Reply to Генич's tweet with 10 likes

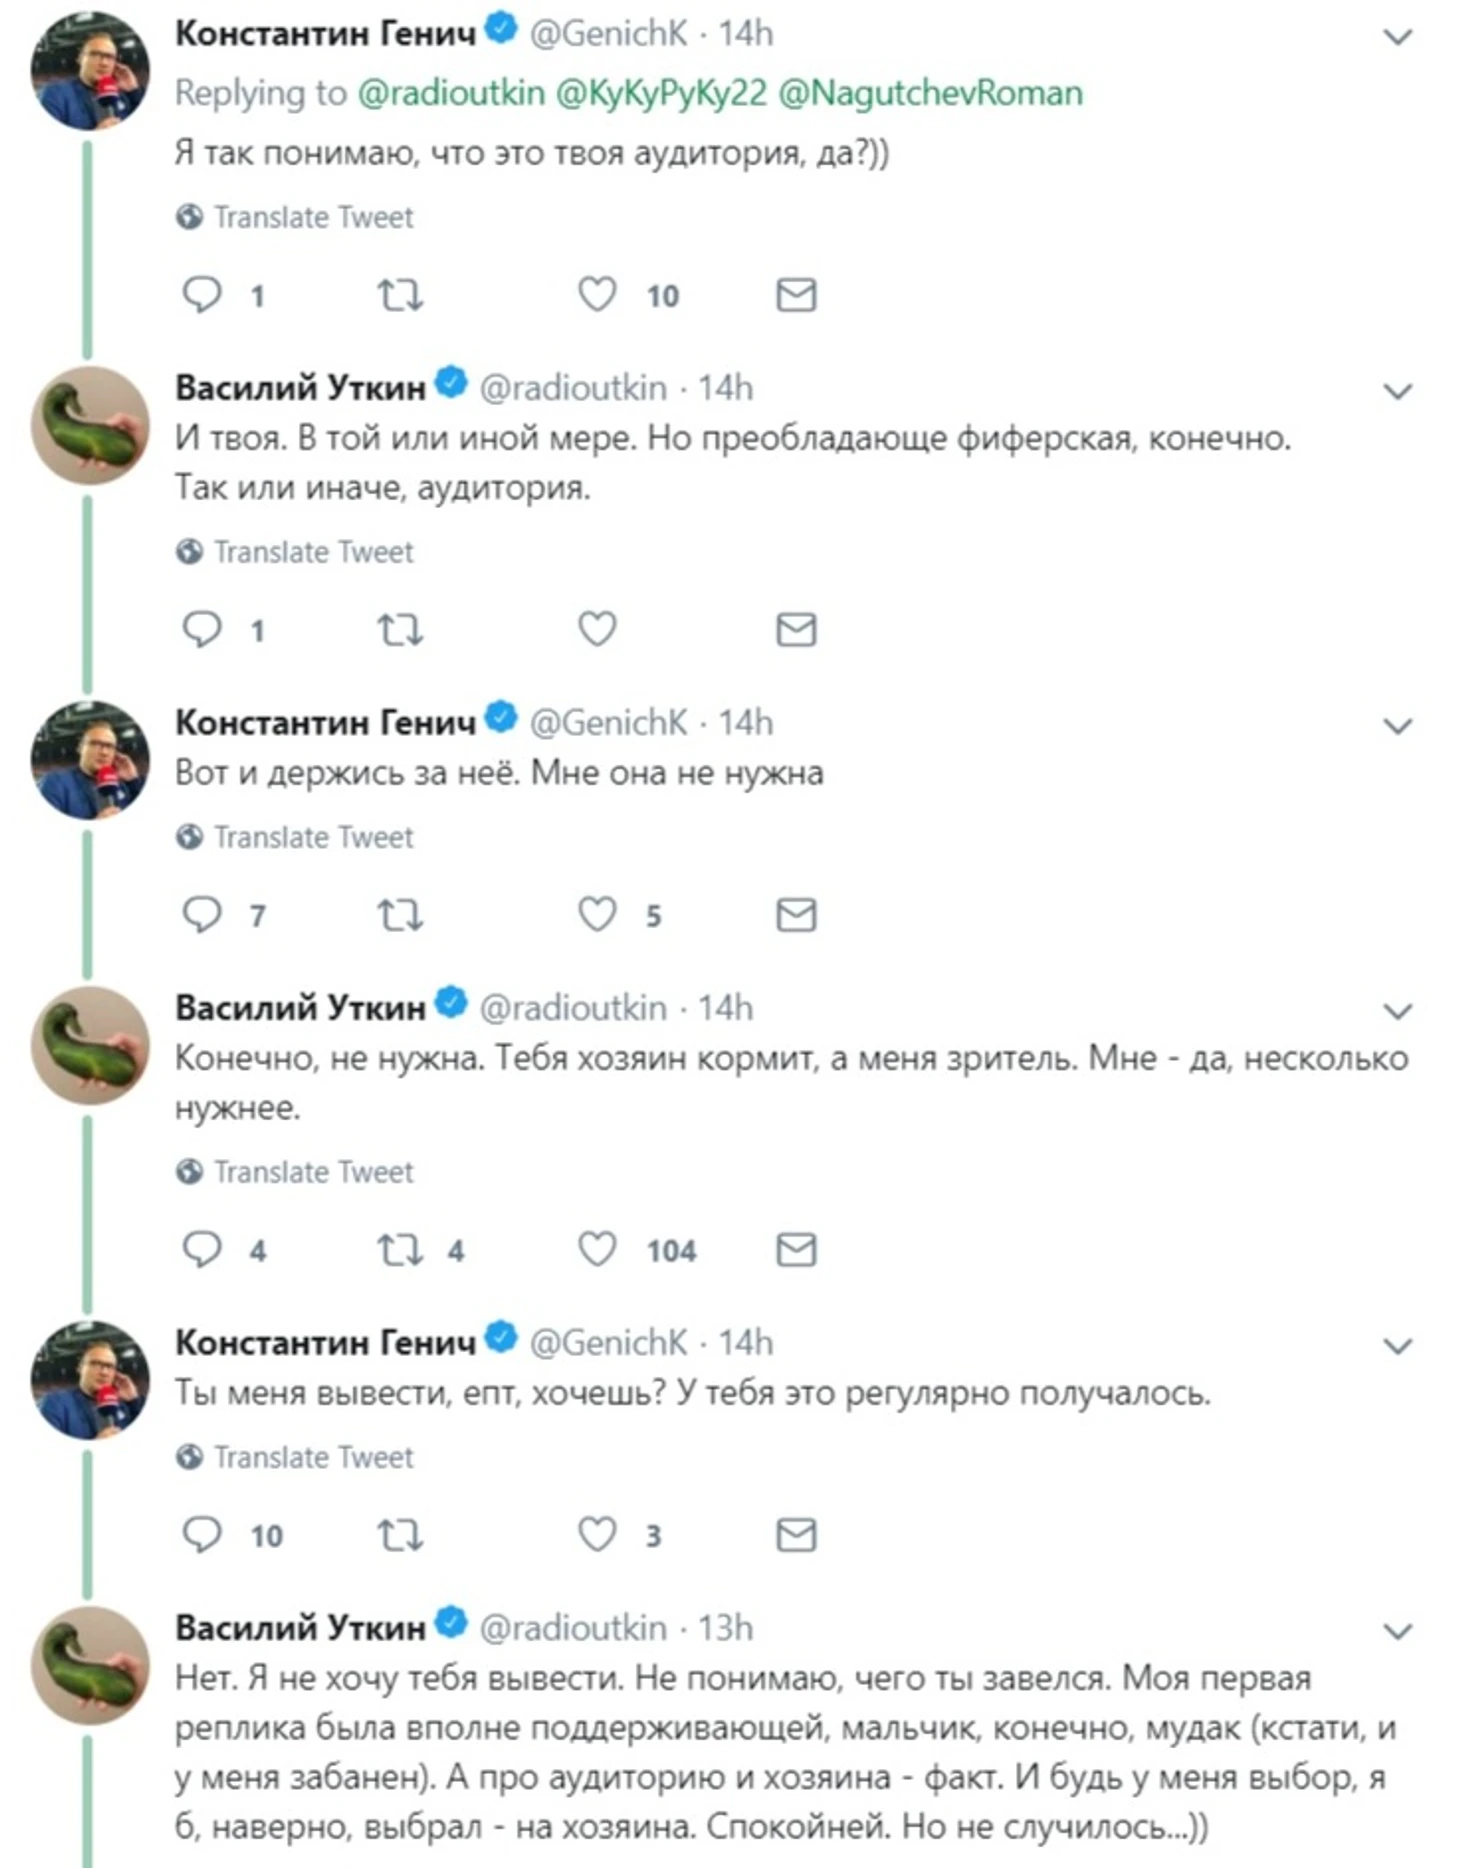click(x=202, y=295)
